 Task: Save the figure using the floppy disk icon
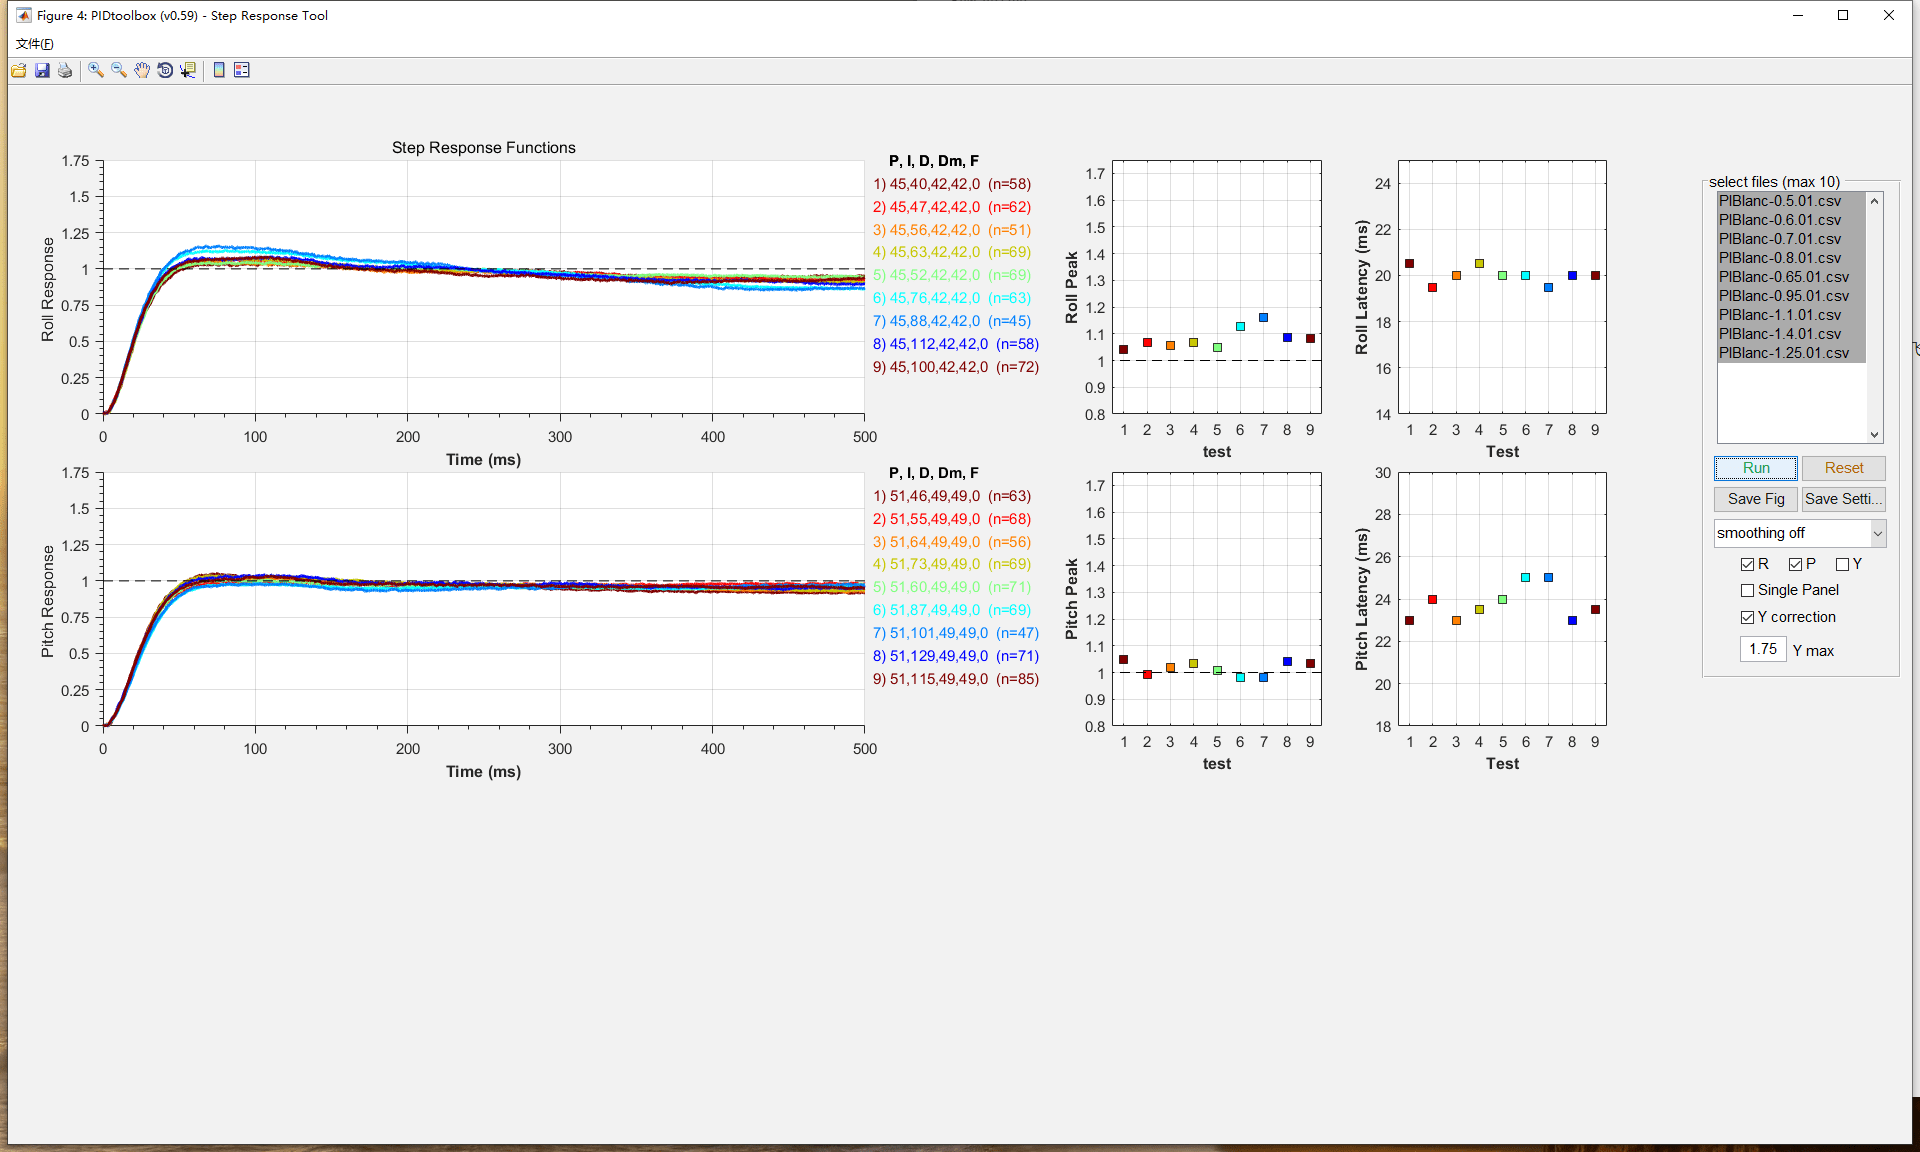tap(42, 70)
